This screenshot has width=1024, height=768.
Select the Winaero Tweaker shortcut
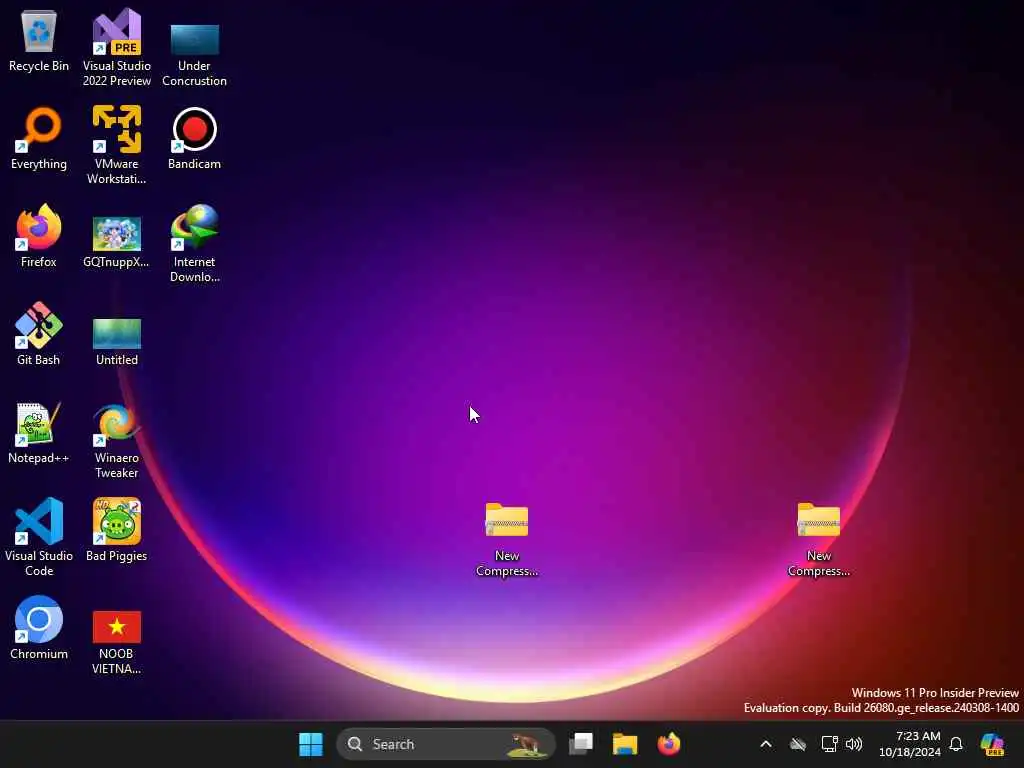[116, 441]
